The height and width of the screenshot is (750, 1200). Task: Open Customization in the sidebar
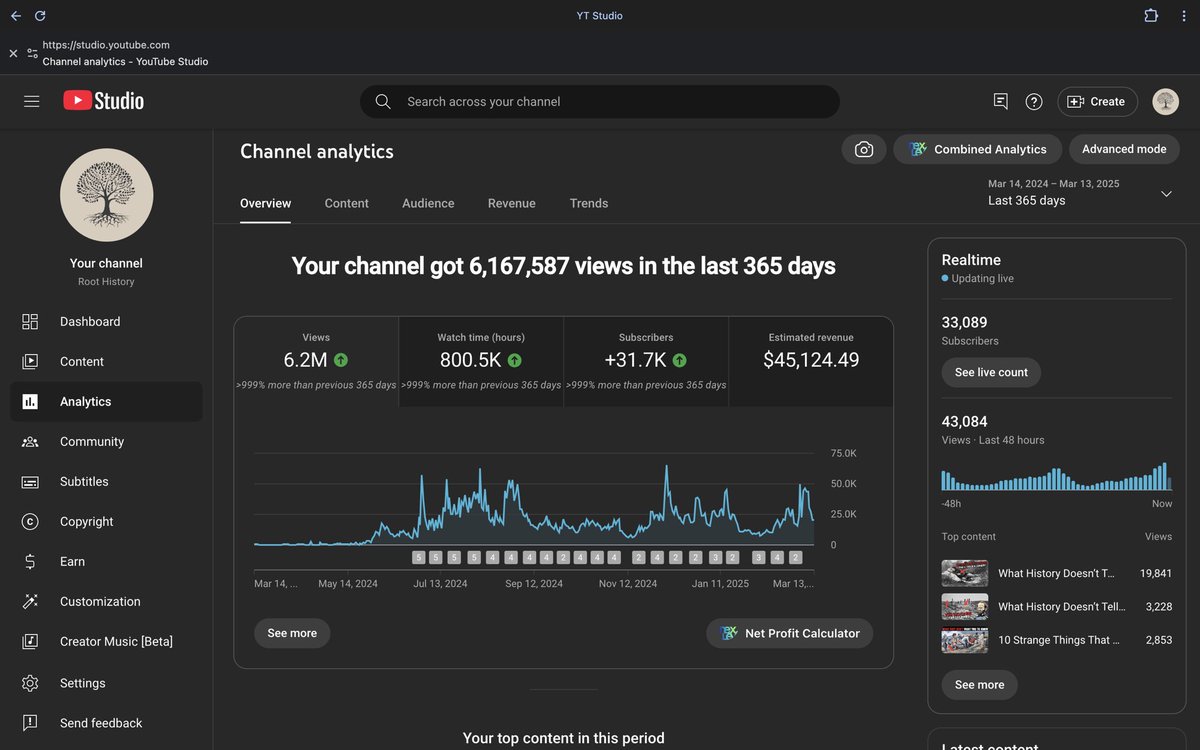click(106, 602)
